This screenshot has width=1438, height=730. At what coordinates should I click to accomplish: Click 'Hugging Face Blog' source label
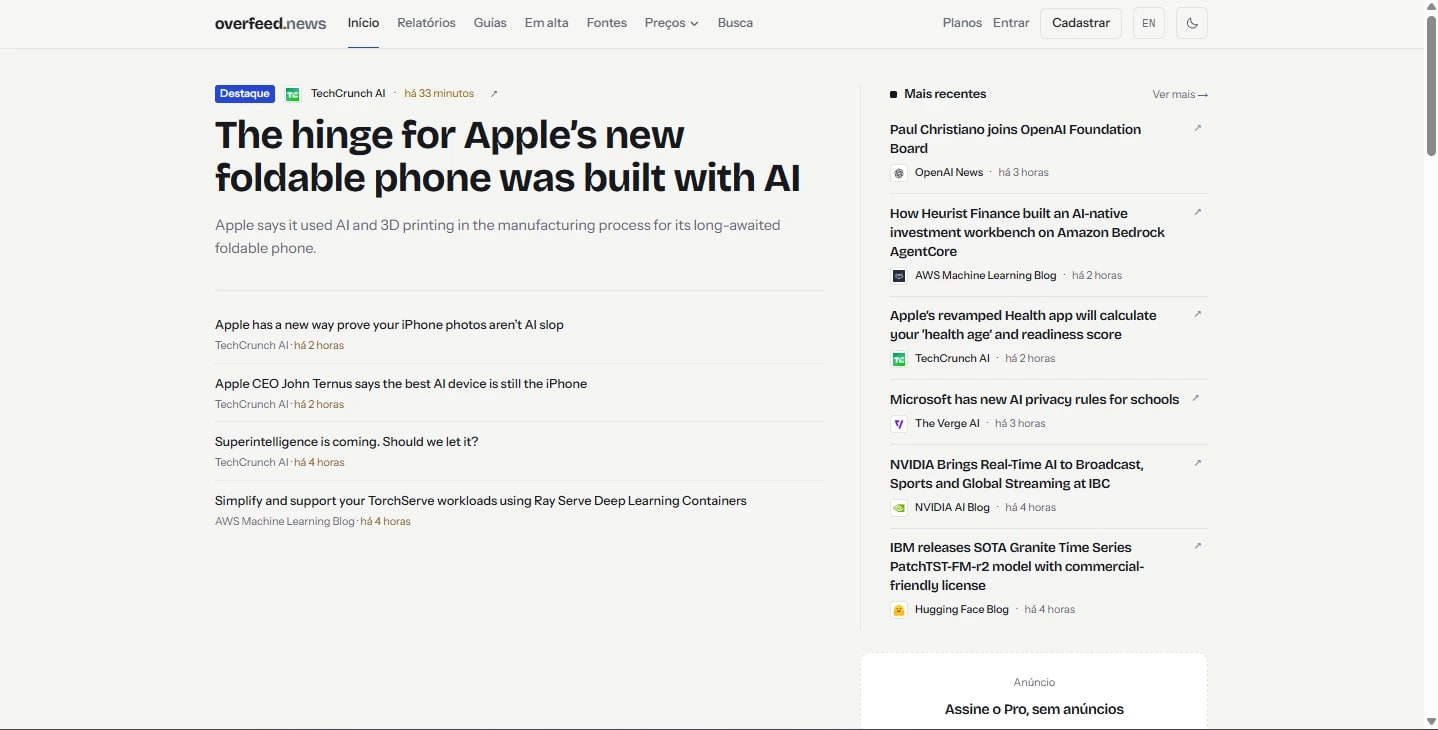coord(962,610)
